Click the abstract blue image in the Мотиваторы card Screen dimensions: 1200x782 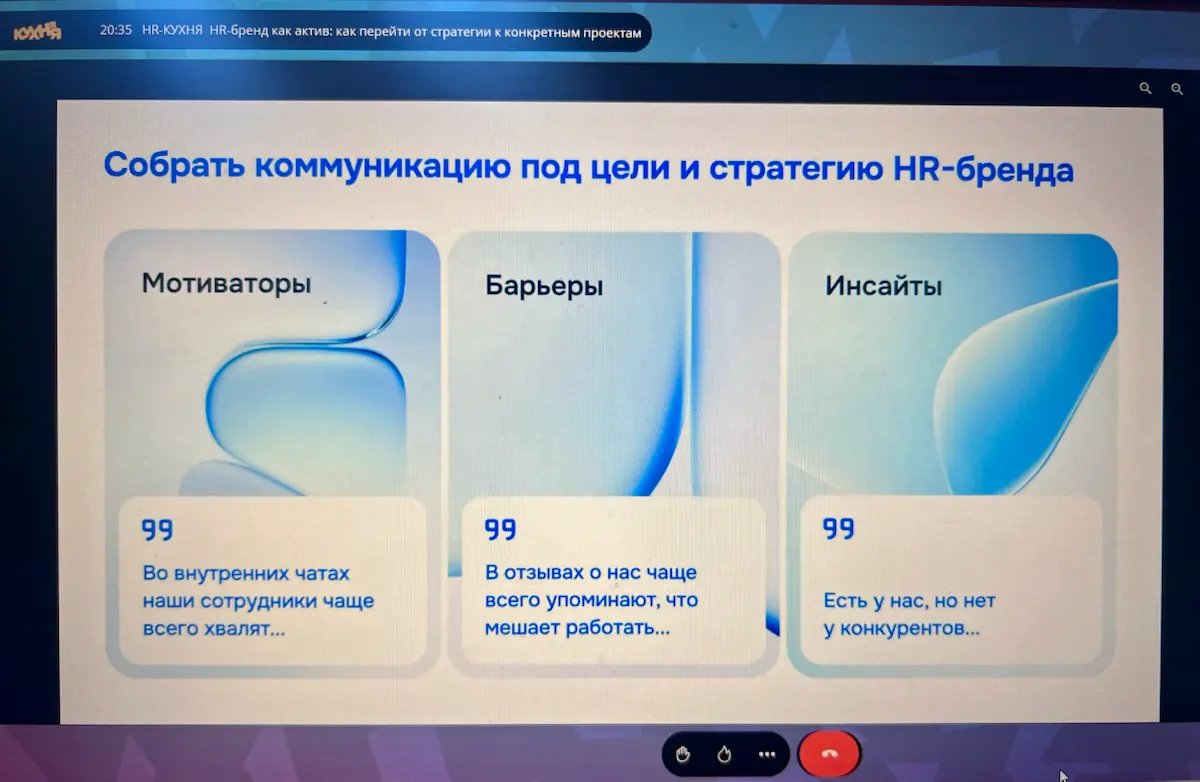point(272,362)
